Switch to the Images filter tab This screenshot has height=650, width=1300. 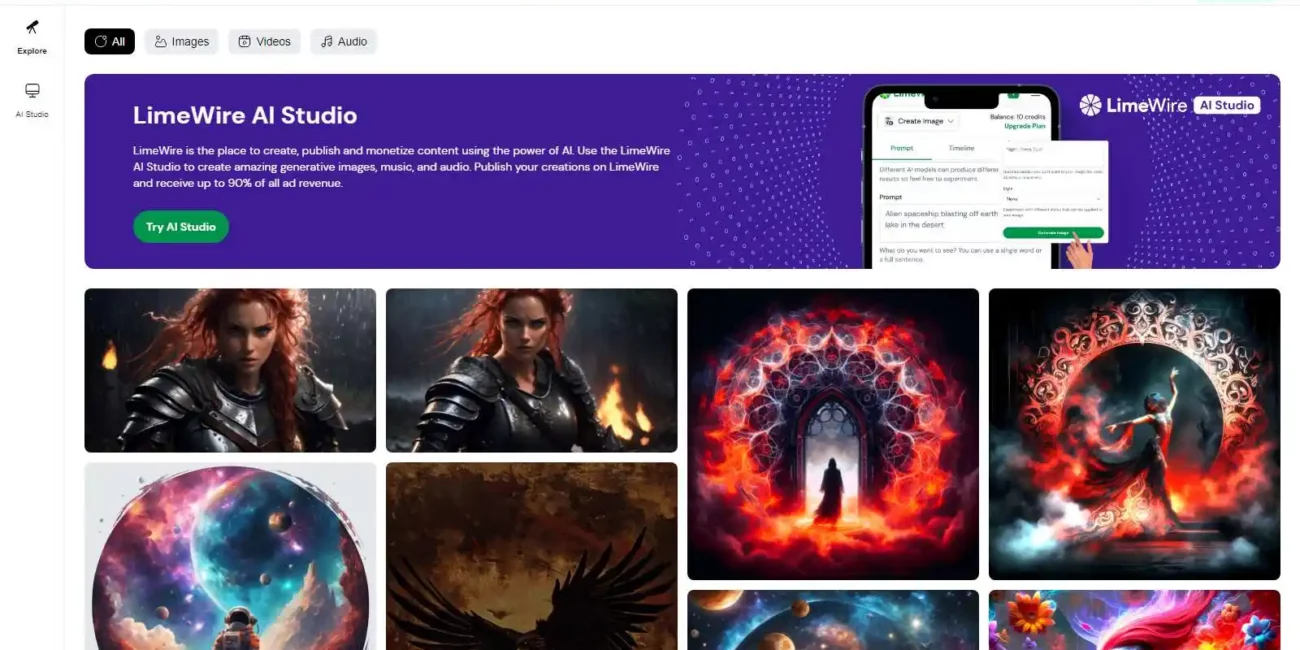pos(181,41)
